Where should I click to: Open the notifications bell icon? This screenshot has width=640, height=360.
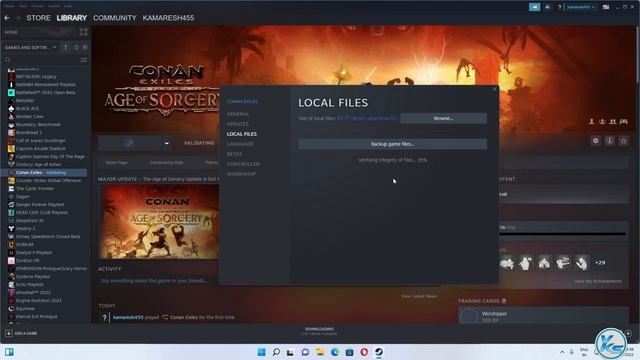pyautogui.click(x=547, y=7)
